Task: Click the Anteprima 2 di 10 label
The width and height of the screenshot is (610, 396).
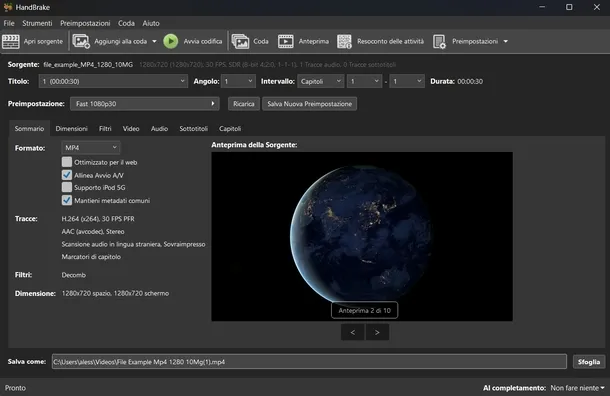Action: click(365, 310)
